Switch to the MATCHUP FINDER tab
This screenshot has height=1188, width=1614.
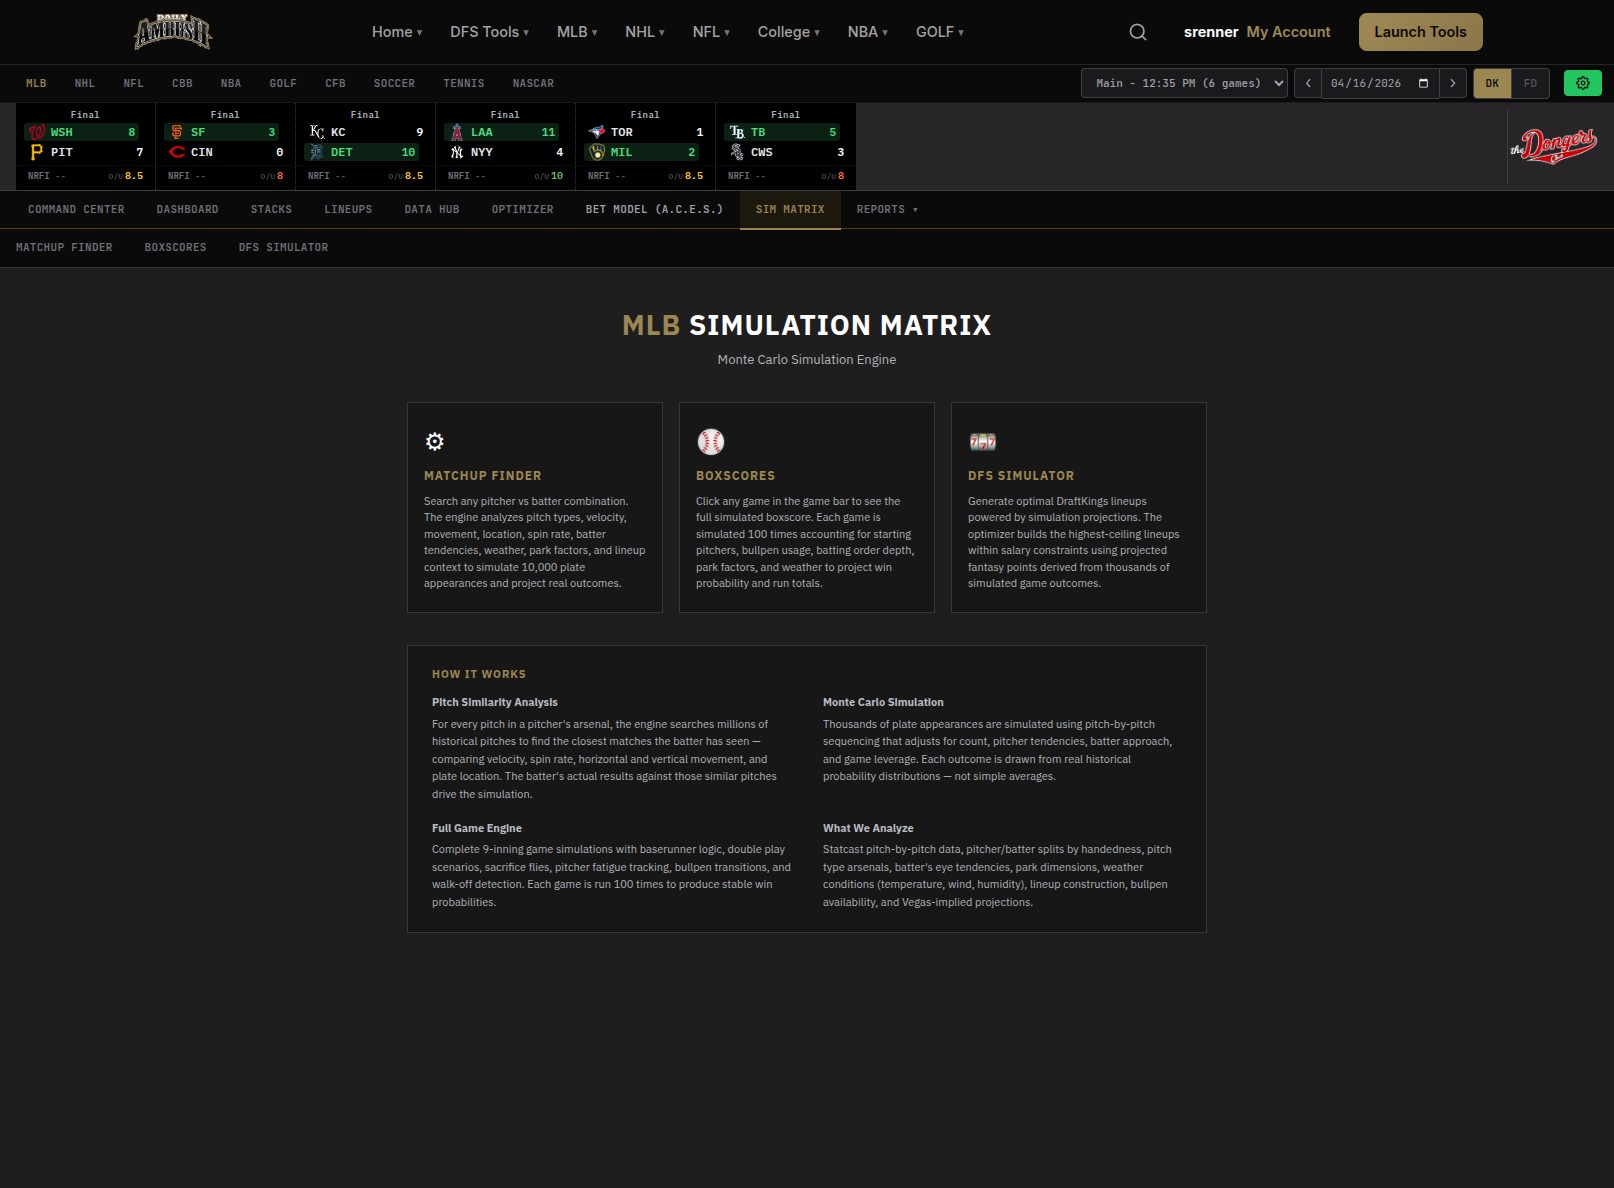[64, 247]
